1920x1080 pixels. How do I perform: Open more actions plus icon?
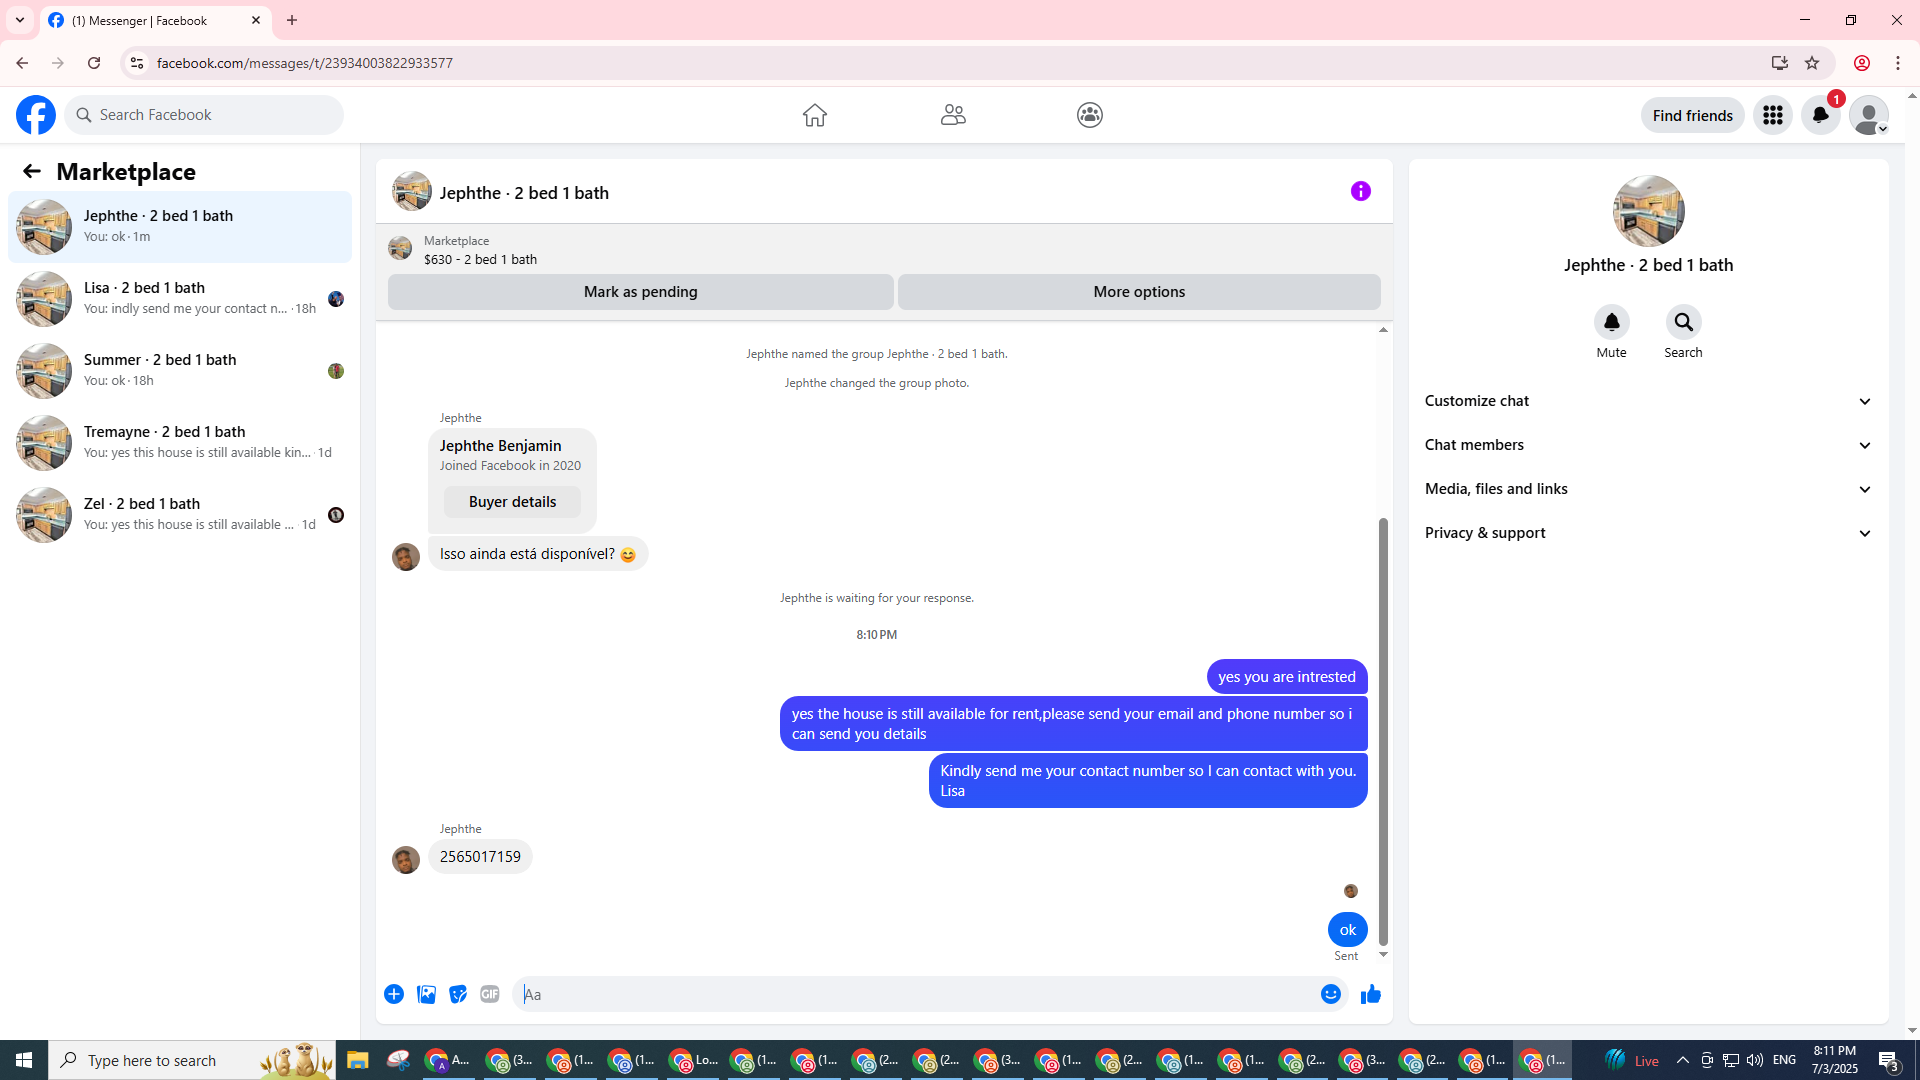[394, 994]
